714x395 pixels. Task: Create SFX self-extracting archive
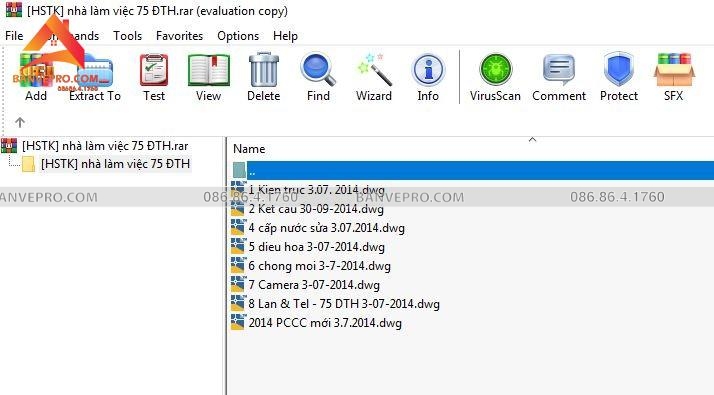click(673, 77)
